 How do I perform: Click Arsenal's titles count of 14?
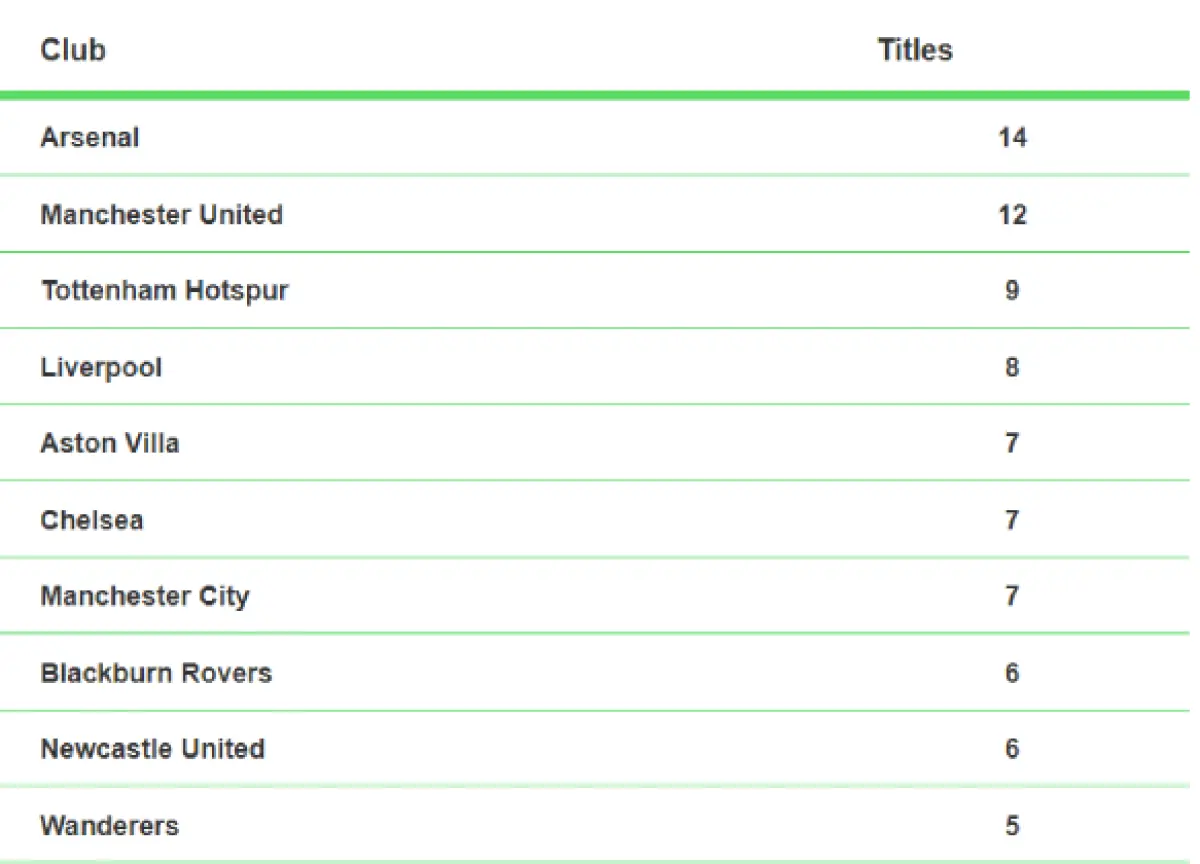(x=1012, y=137)
